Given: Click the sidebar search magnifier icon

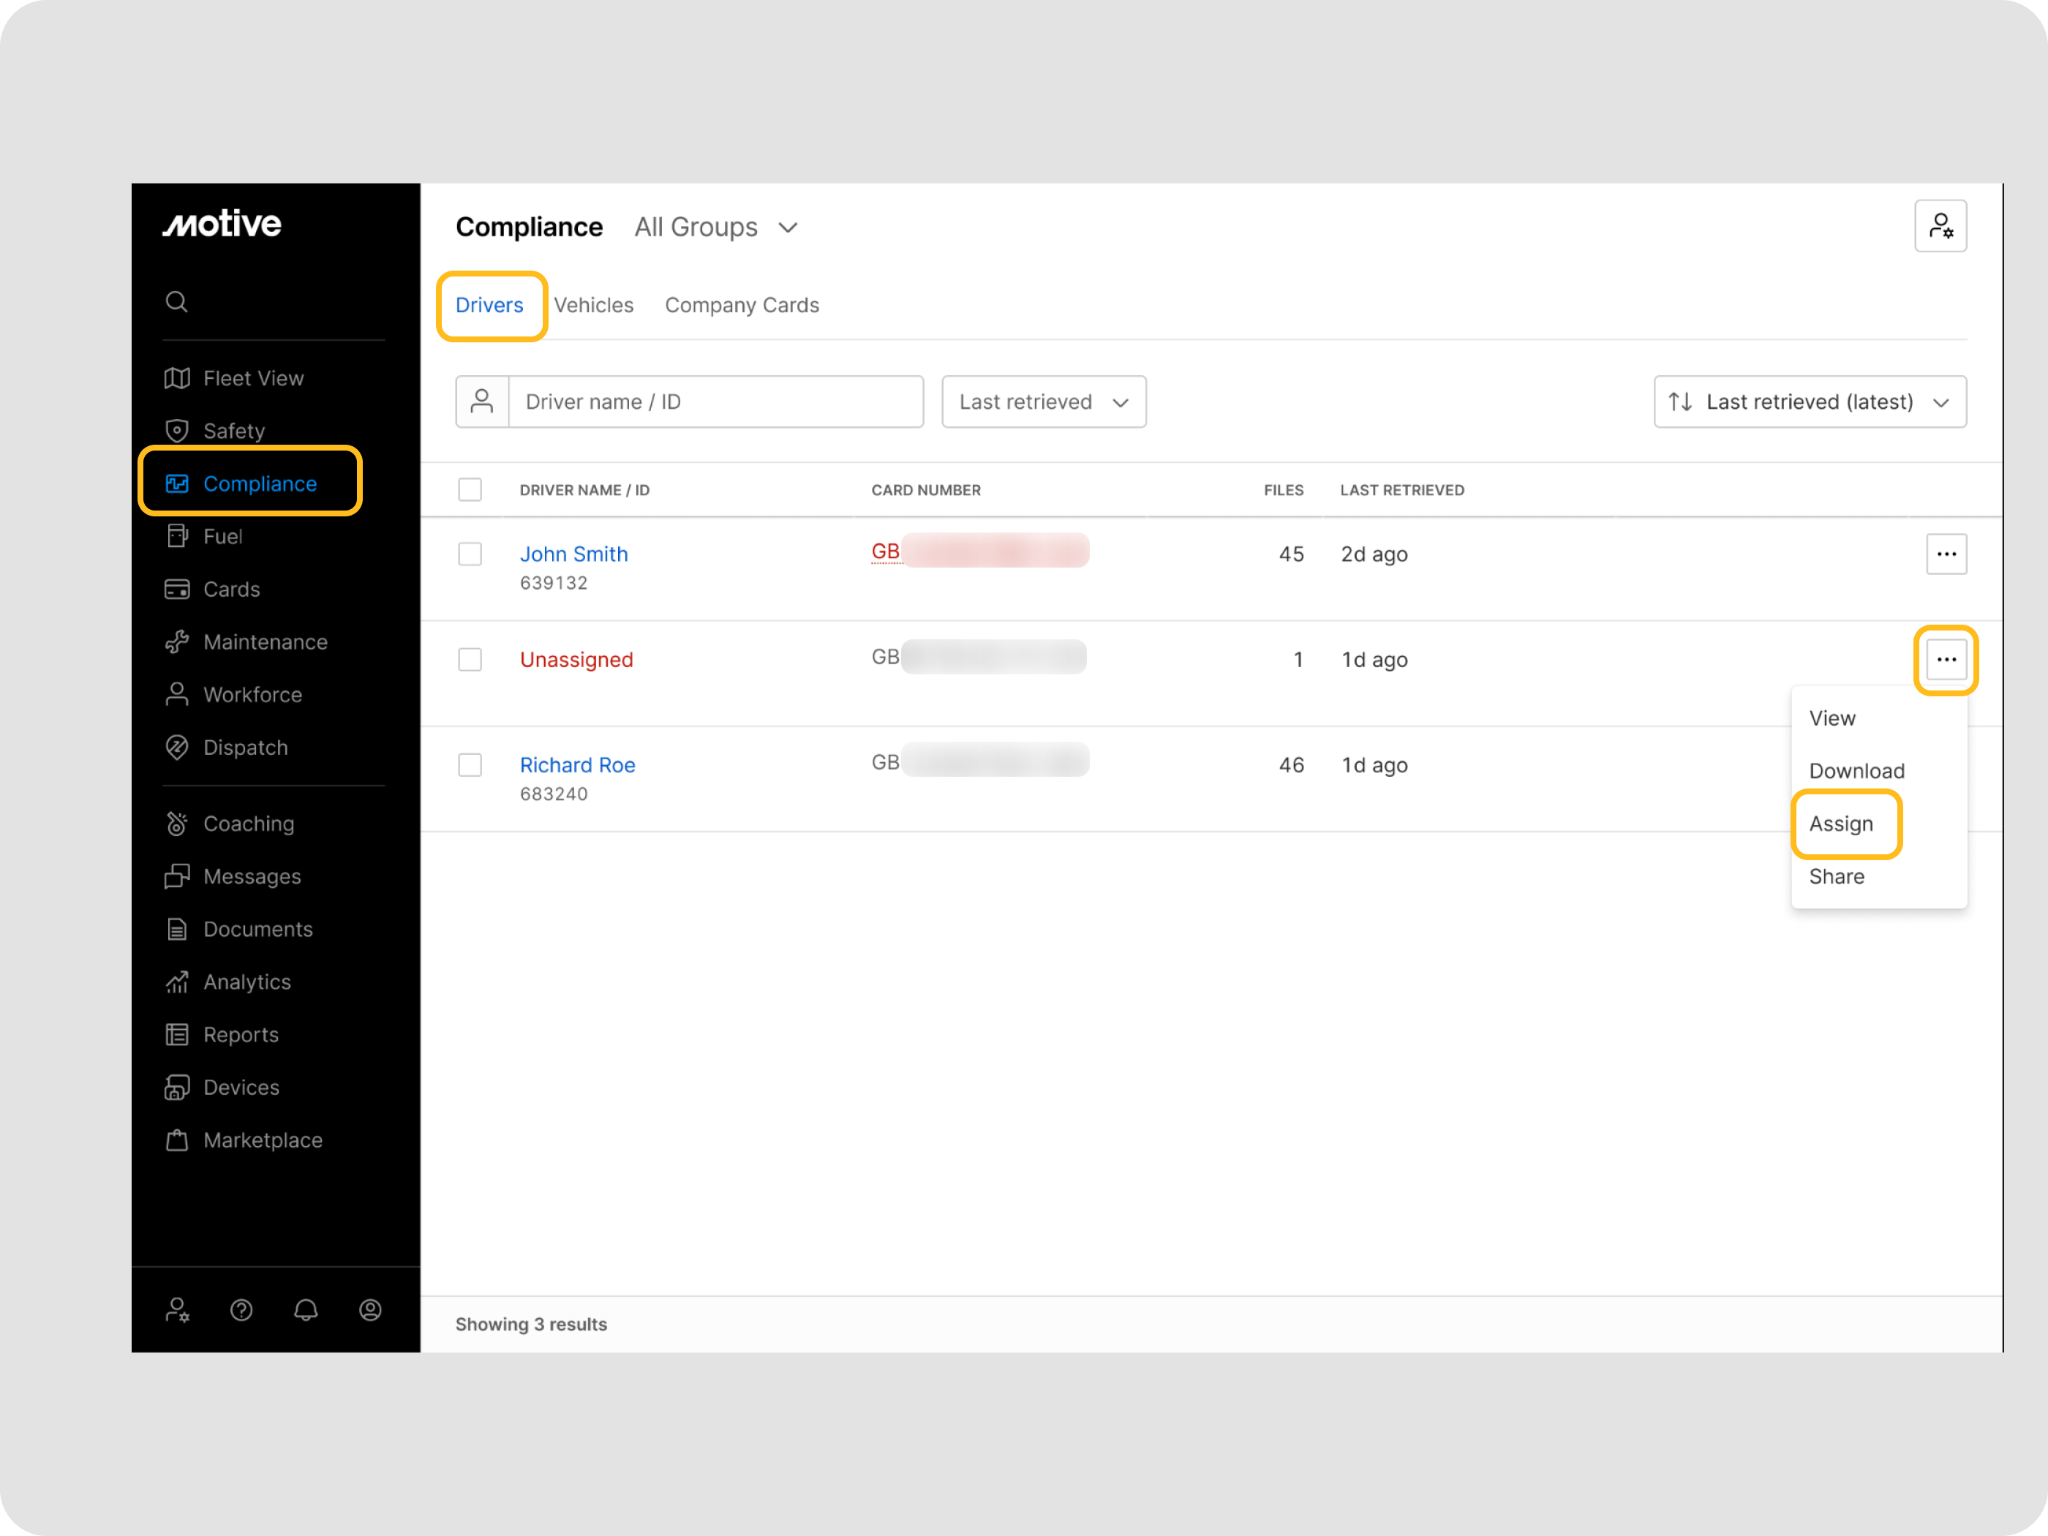Looking at the screenshot, I should (x=177, y=302).
